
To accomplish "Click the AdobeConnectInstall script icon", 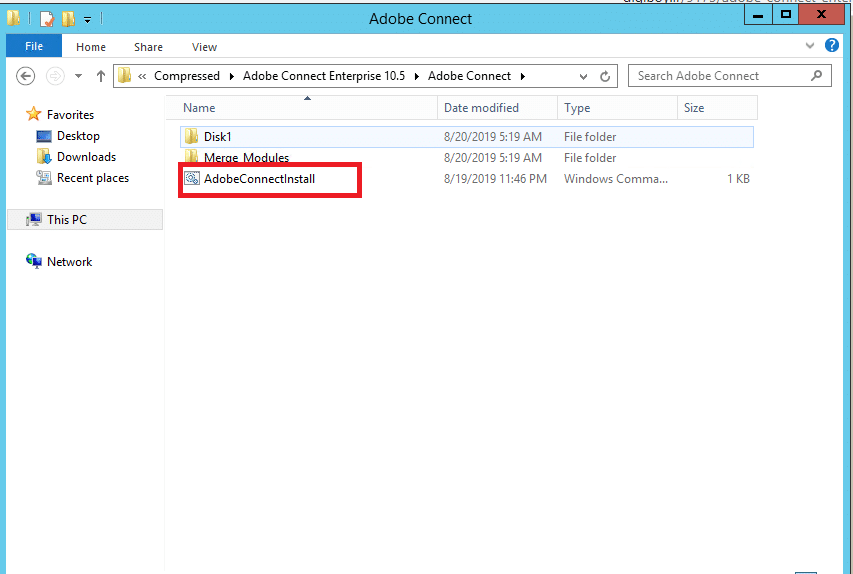I will [x=191, y=178].
